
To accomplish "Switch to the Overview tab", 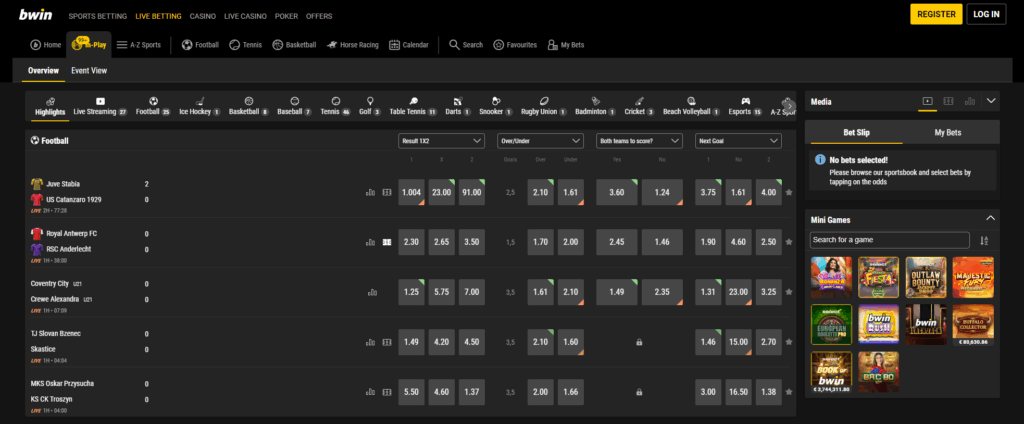I will tap(43, 71).
